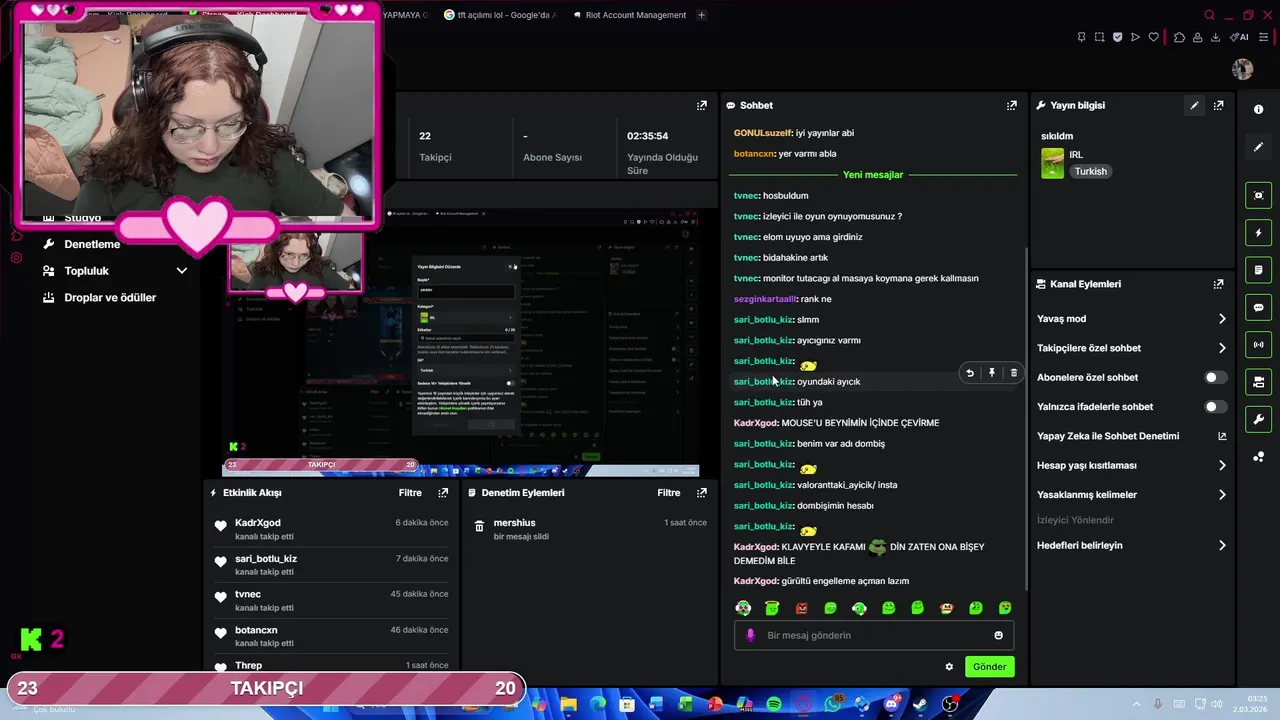The height and width of the screenshot is (720, 1280).
Task: Toggle Yalnızca ifadelerle sohbet switch
Action: coord(1215,407)
